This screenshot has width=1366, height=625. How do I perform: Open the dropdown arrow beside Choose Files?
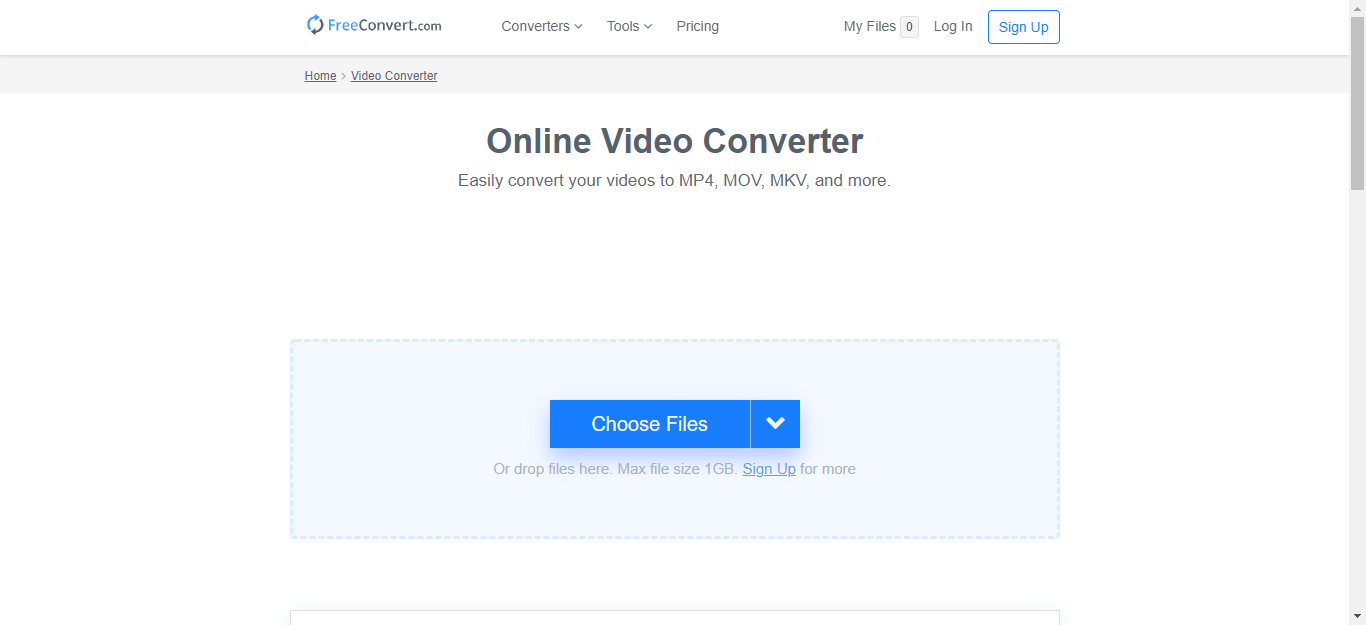click(x=775, y=424)
